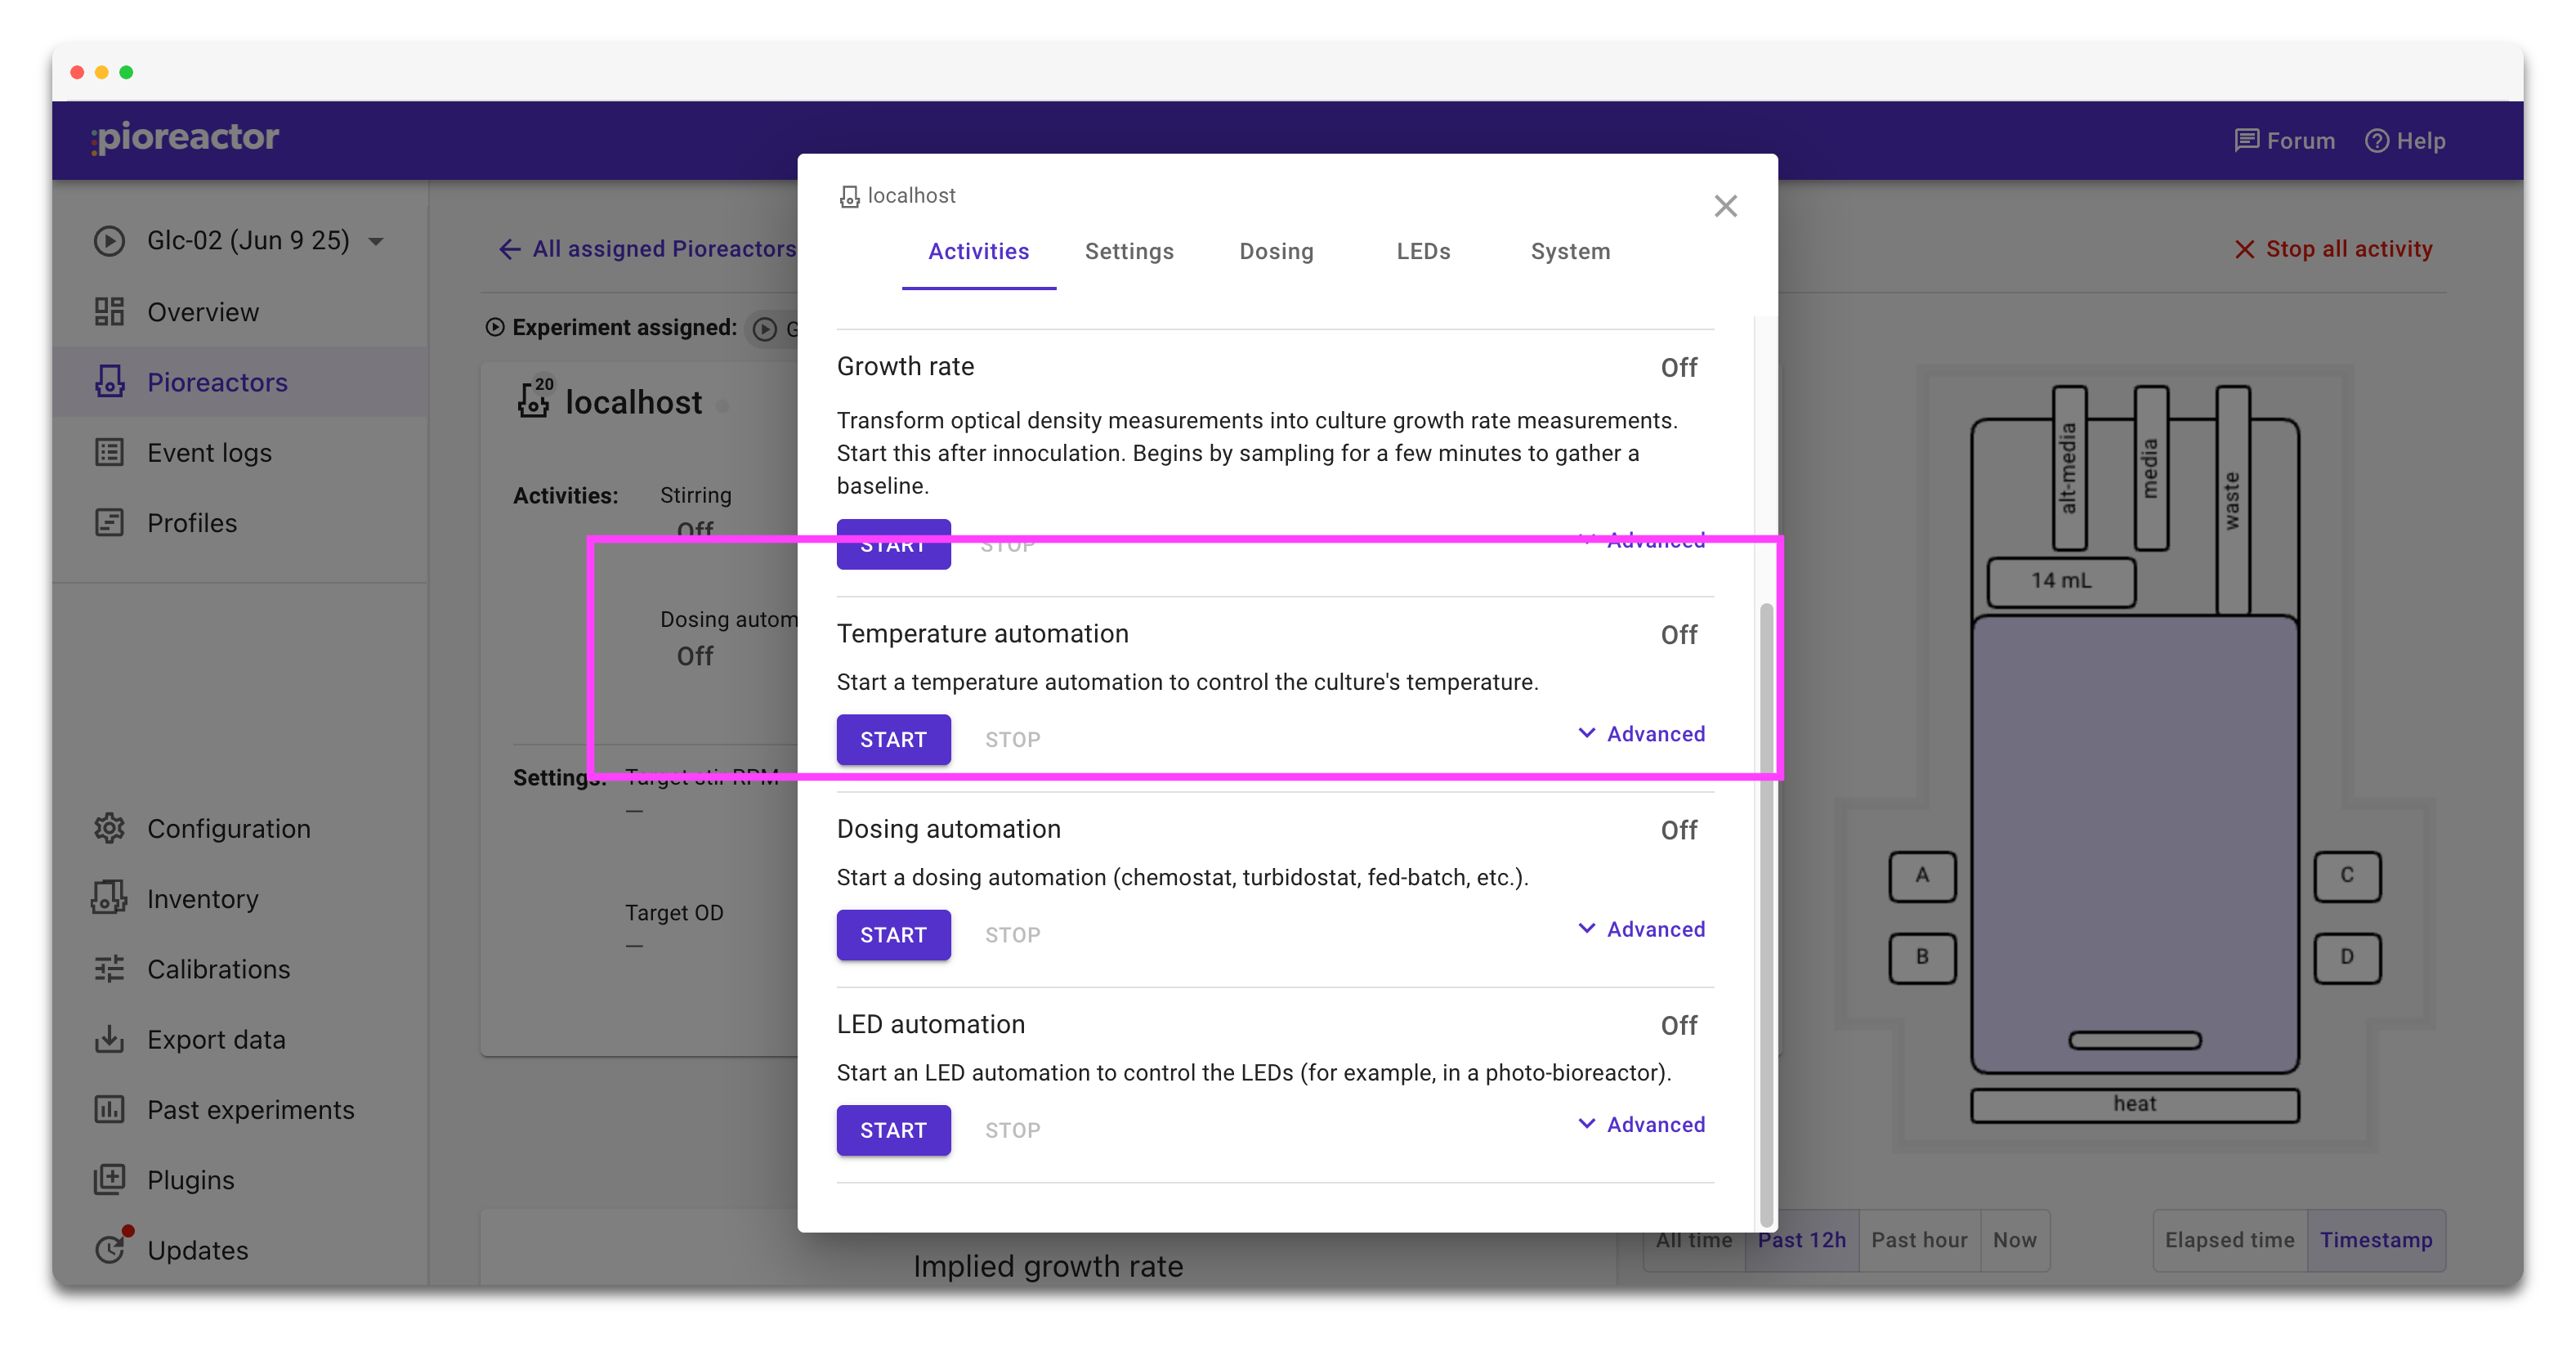
Task: Switch chart axis to Elapsed time
Action: click(x=2229, y=1240)
